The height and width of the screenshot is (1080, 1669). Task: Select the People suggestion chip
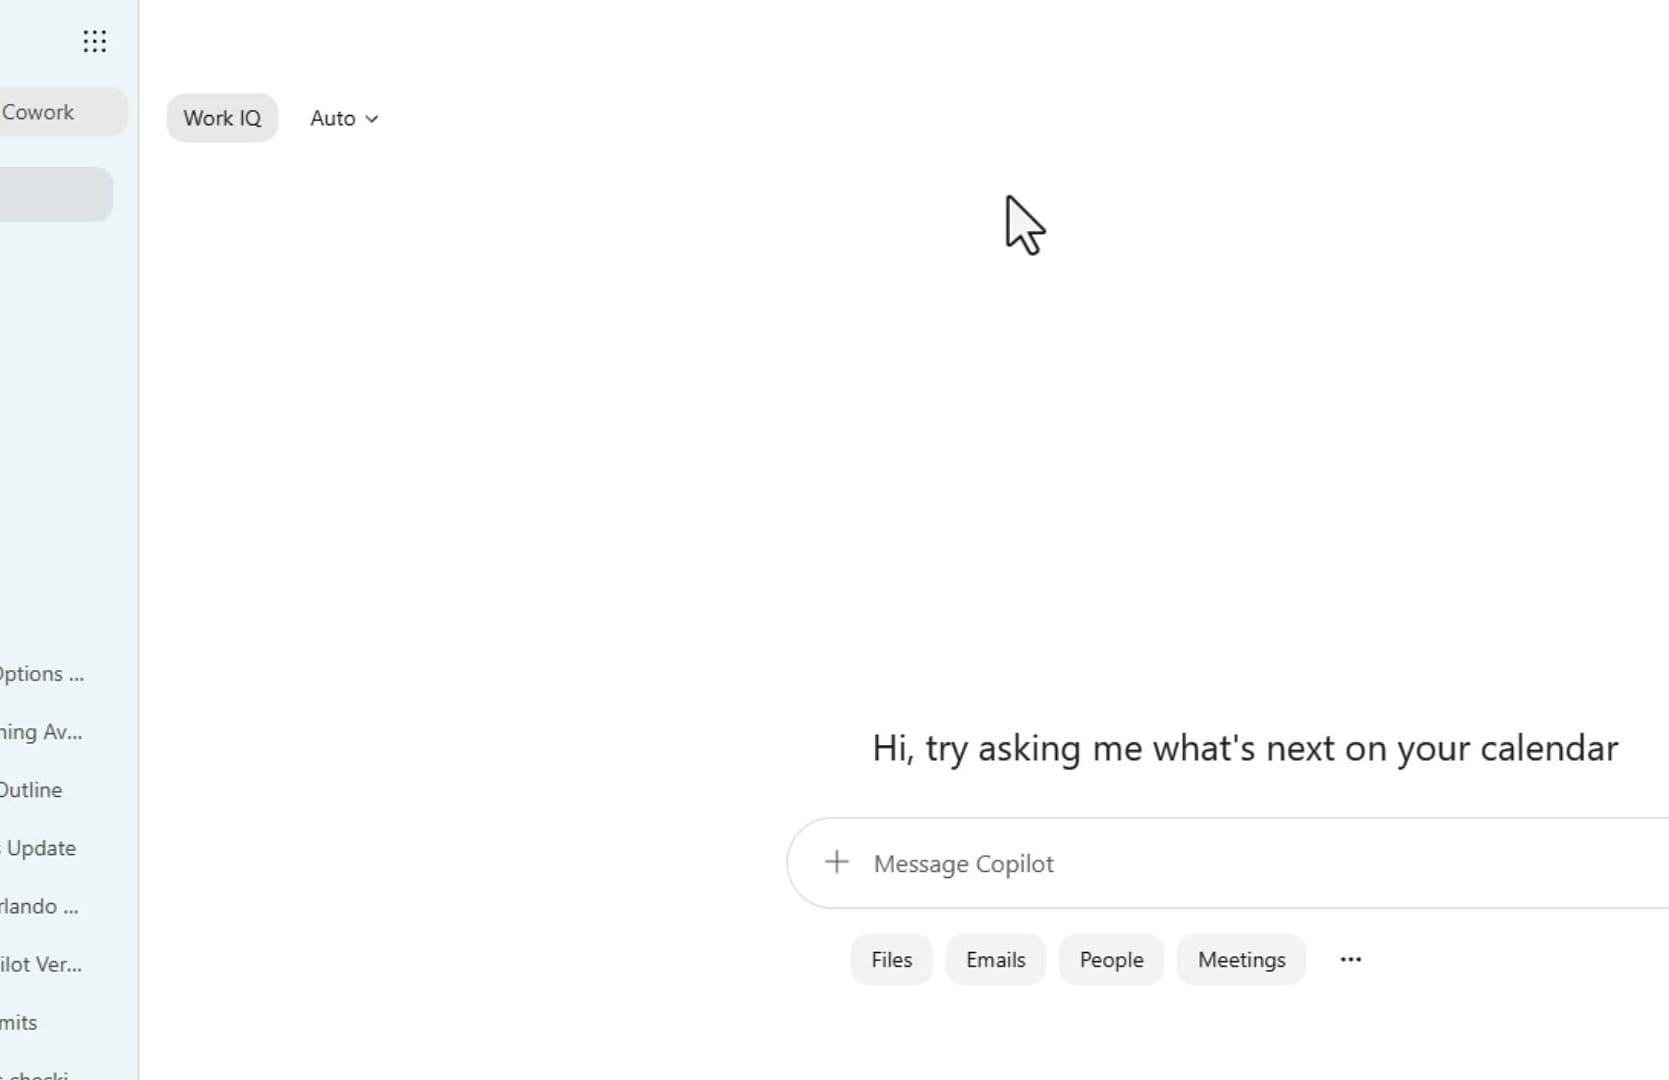[1111, 960]
